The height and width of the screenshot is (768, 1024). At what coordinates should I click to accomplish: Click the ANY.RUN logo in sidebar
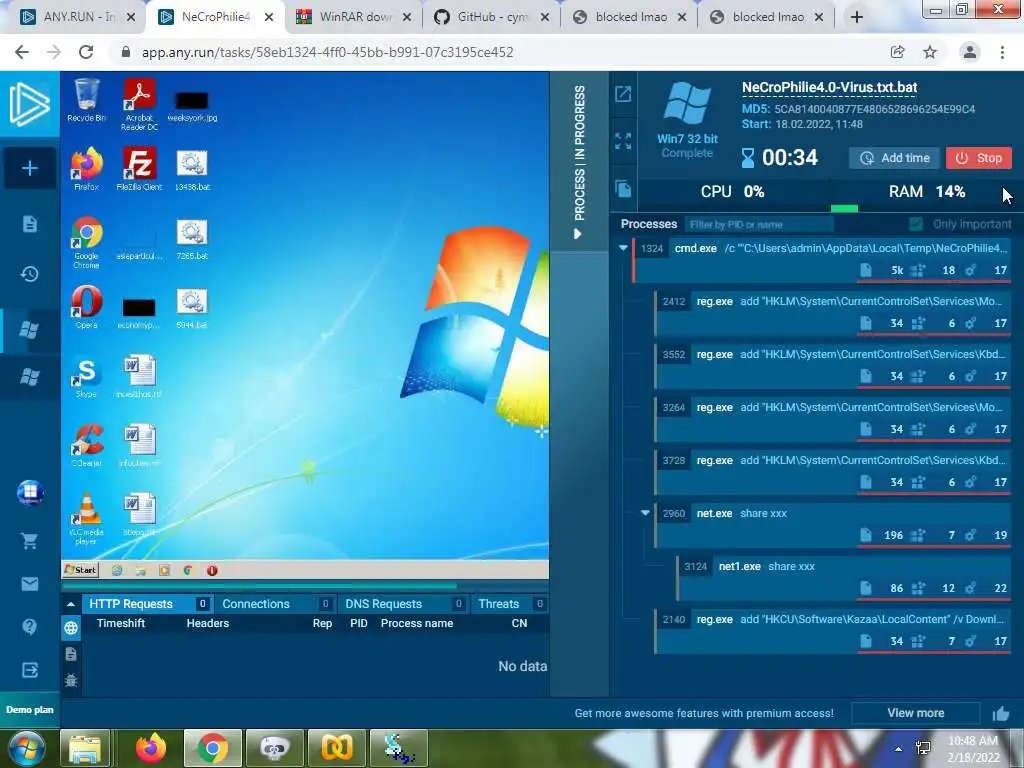pyautogui.click(x=29, y=104)
